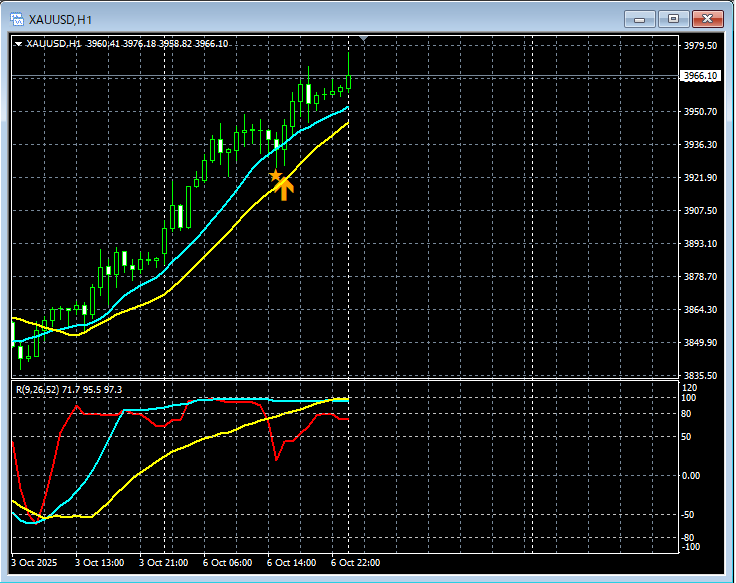Click the orange star marker on chart
The image size is (736, 583).
276,176
